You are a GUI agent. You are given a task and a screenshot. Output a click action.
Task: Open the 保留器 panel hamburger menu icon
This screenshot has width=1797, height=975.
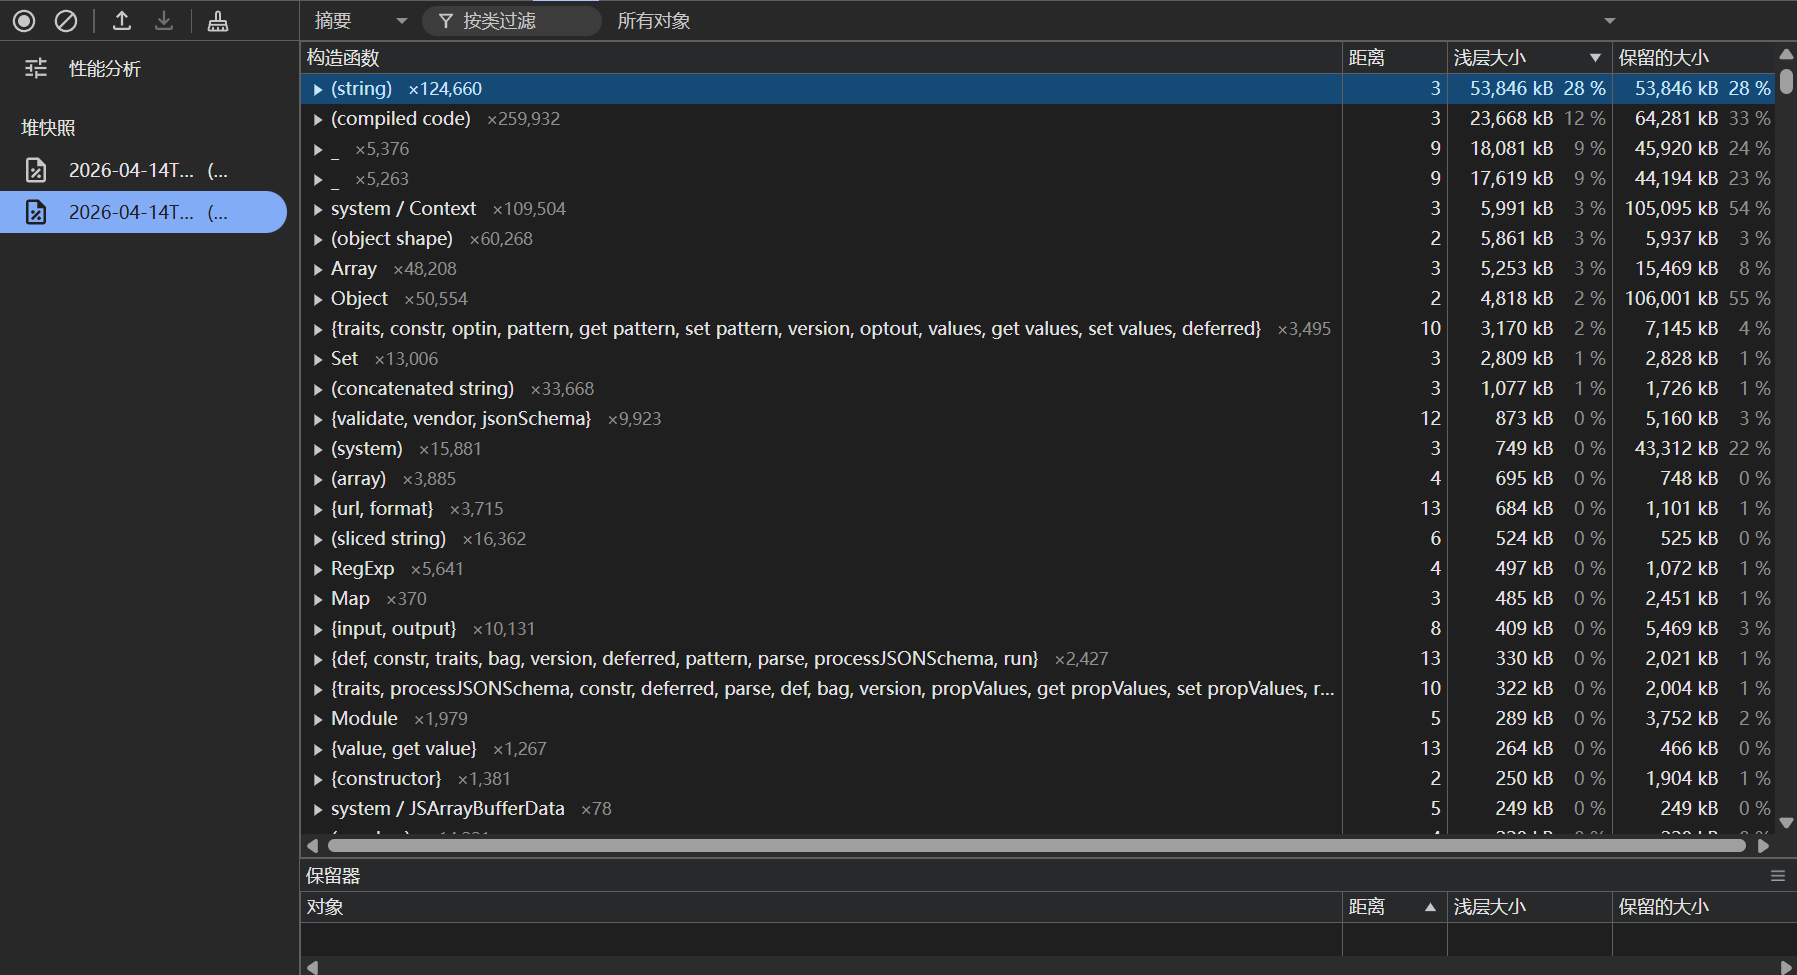click(1777, 876)
